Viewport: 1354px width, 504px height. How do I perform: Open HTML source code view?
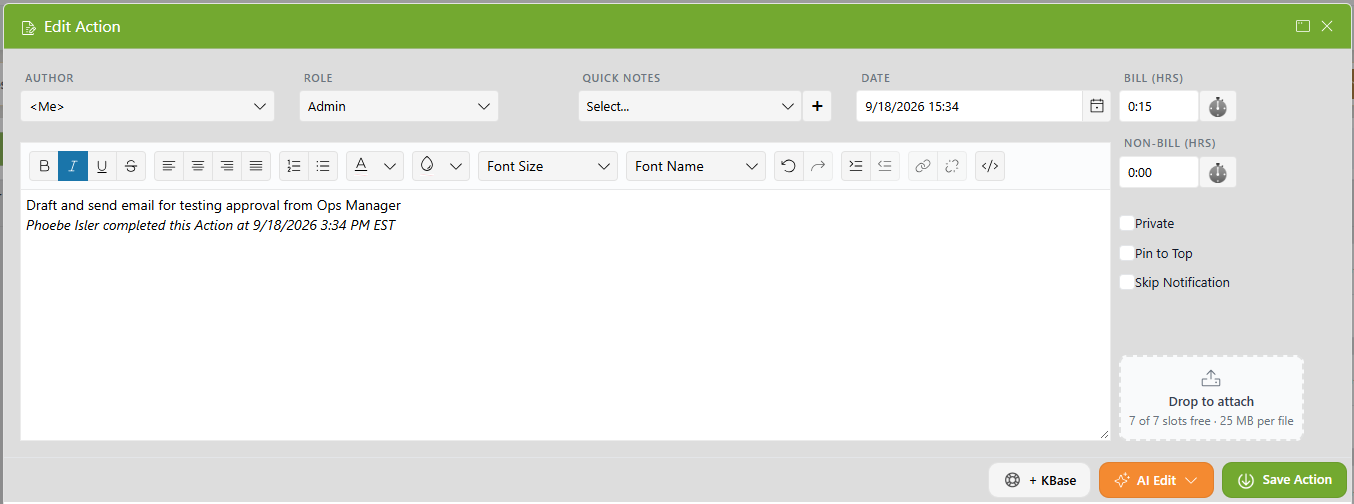click(x=990, y=166)
